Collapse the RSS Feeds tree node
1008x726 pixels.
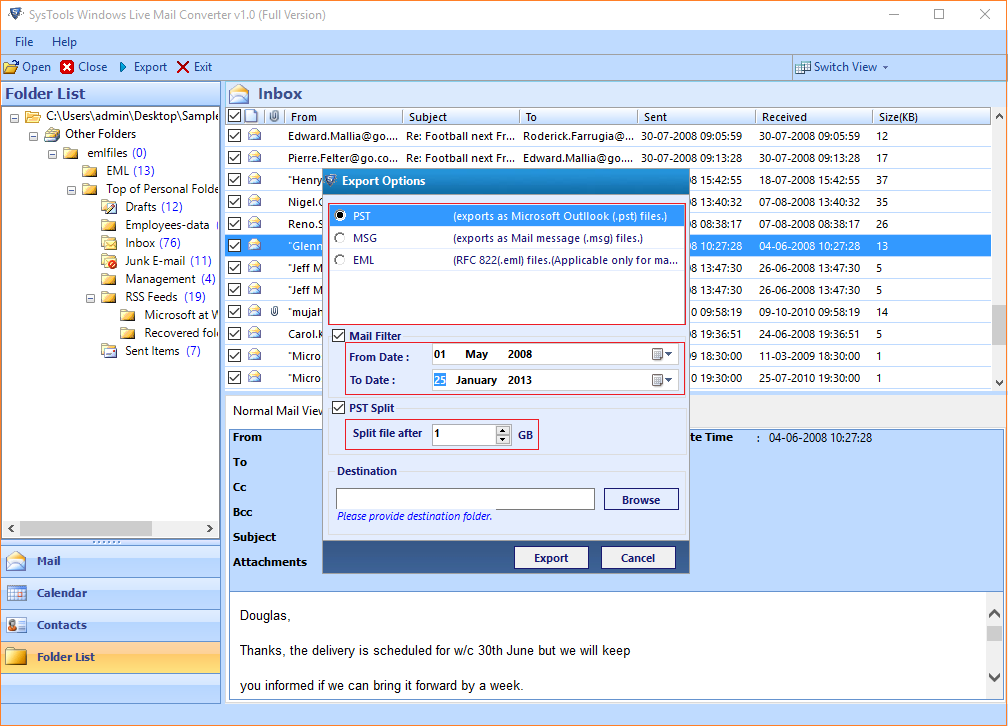point(91,298)
